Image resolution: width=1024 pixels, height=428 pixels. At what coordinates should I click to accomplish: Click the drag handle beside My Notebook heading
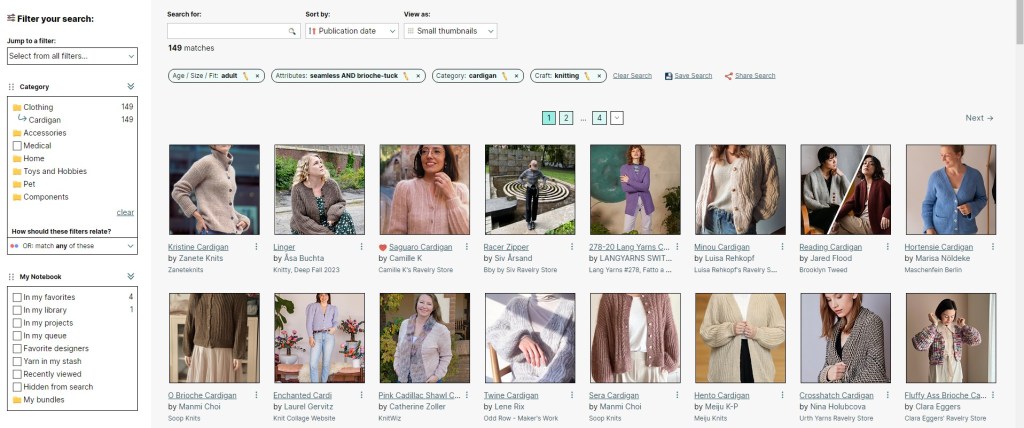point(11,277)
